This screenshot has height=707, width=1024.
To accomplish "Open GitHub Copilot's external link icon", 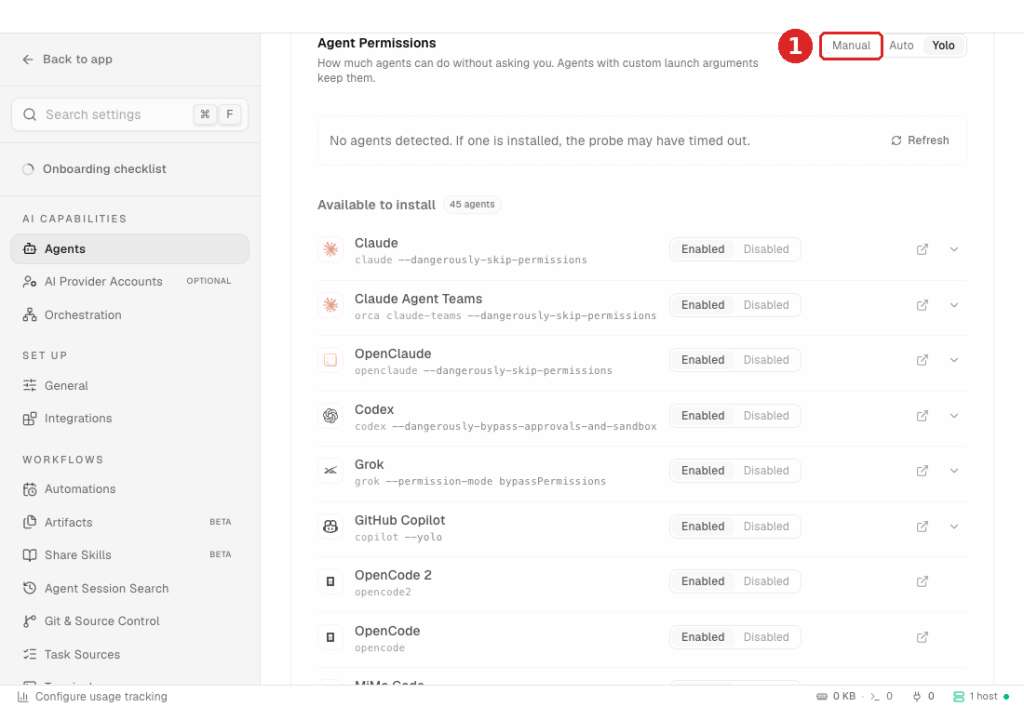I will coord(922,526).
